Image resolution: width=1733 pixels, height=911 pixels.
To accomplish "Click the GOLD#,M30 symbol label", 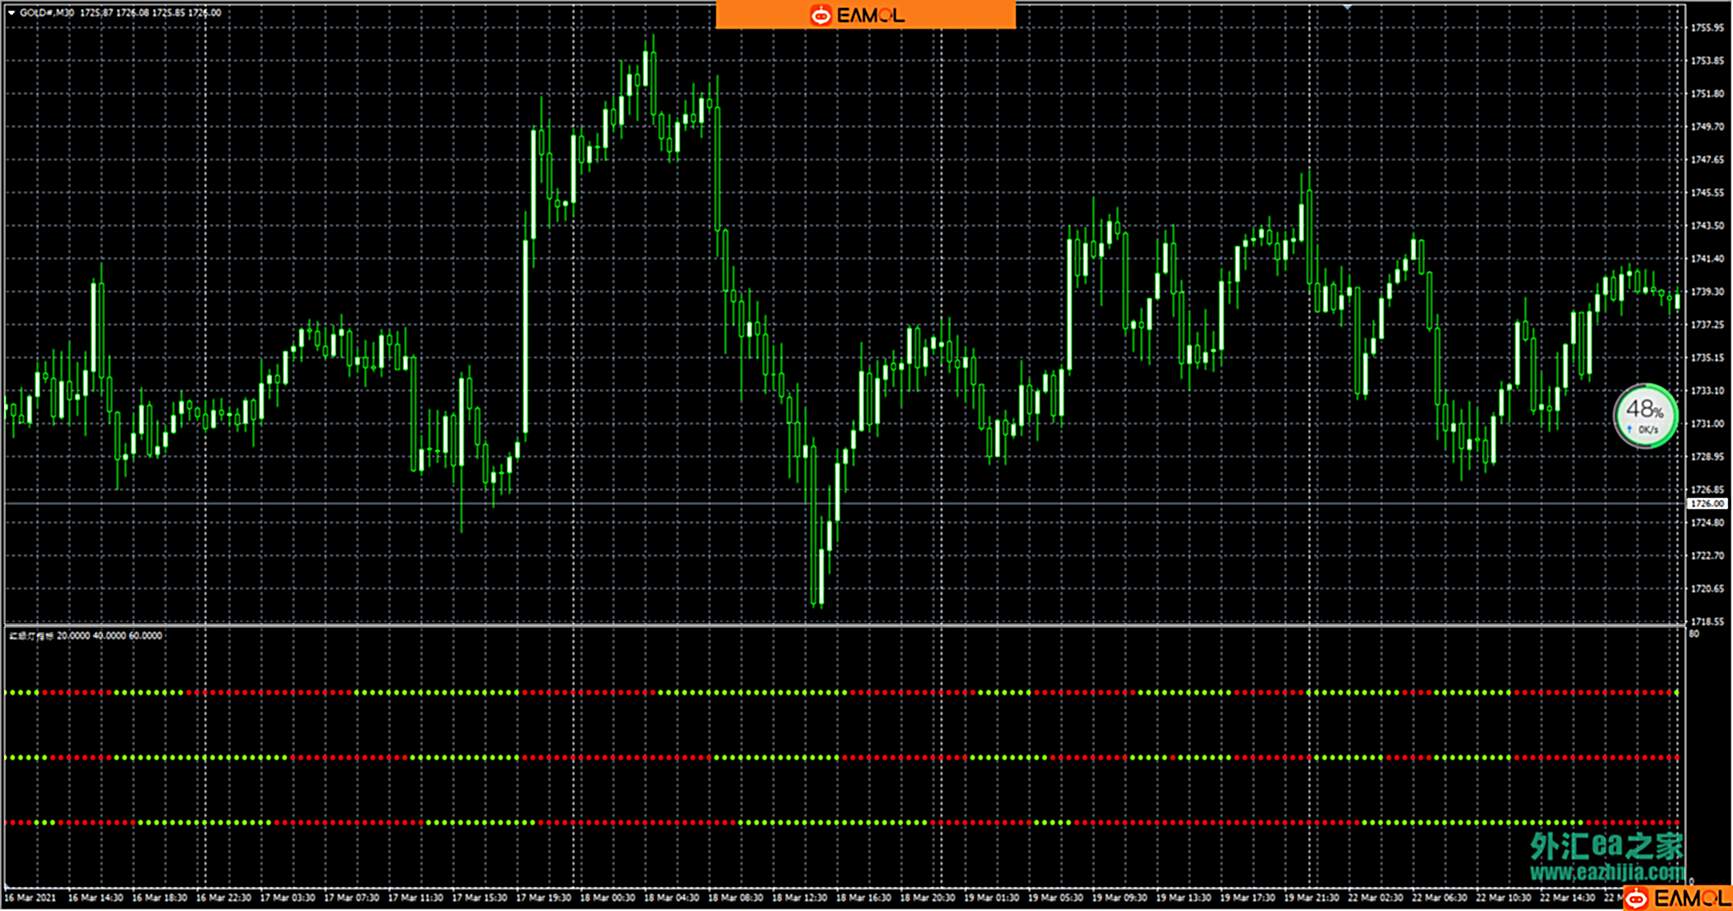I will pos(46,13).
